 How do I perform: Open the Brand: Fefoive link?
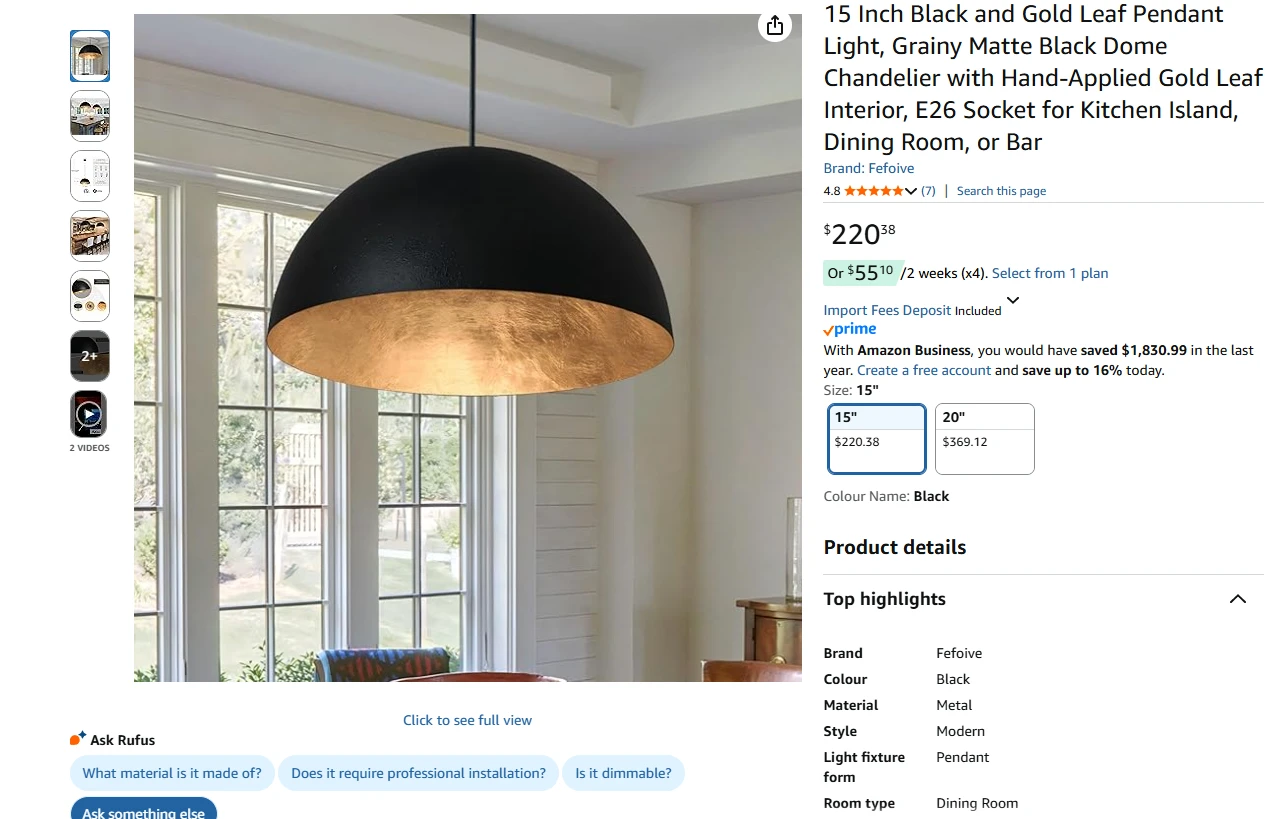[869, 168]
